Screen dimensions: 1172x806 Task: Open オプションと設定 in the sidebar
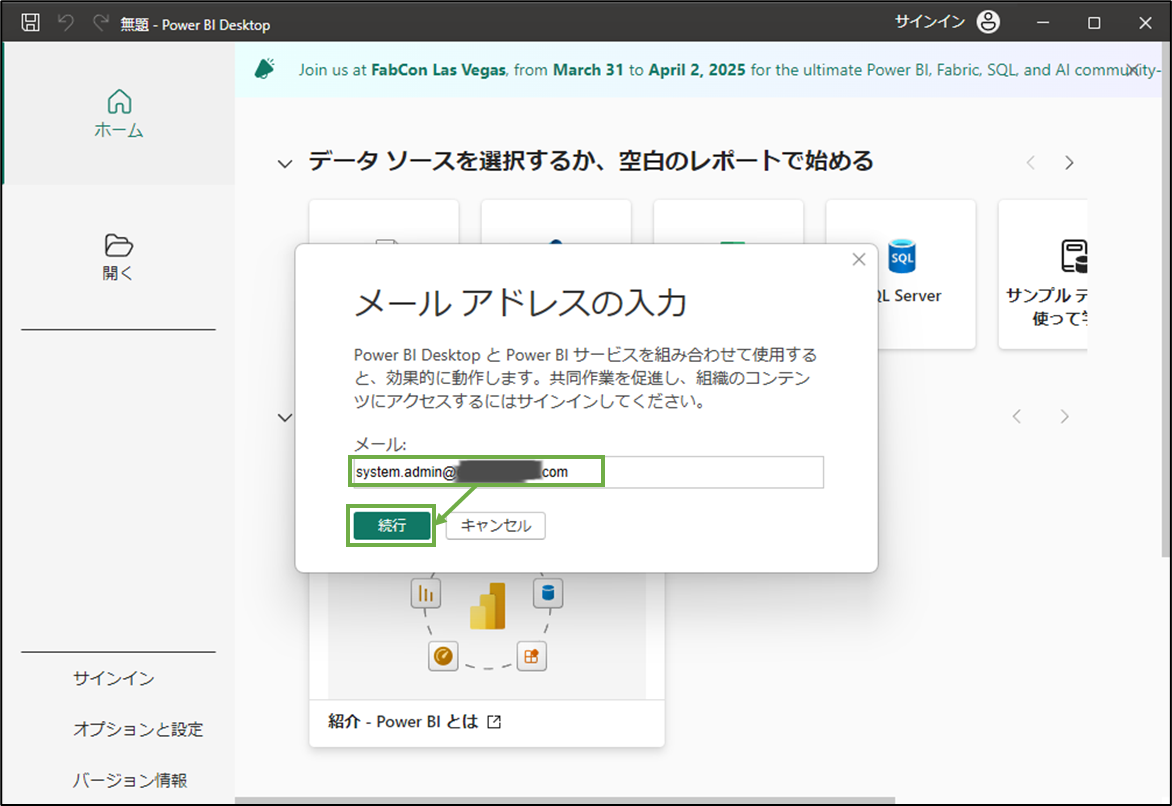pos(138,729)
